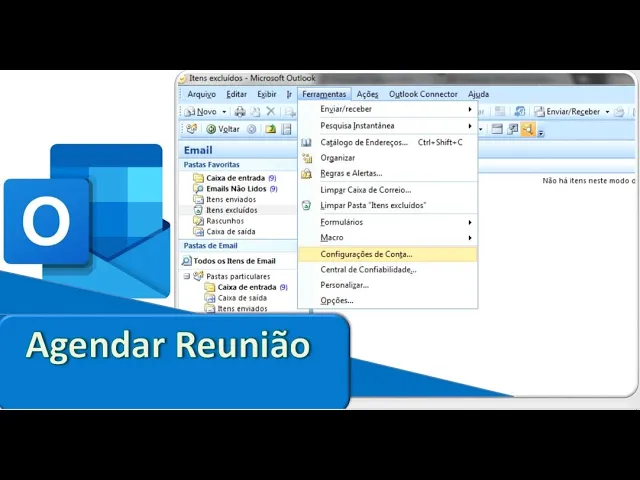Open the toolbar options overflow arrow

(x=541, y=133)
